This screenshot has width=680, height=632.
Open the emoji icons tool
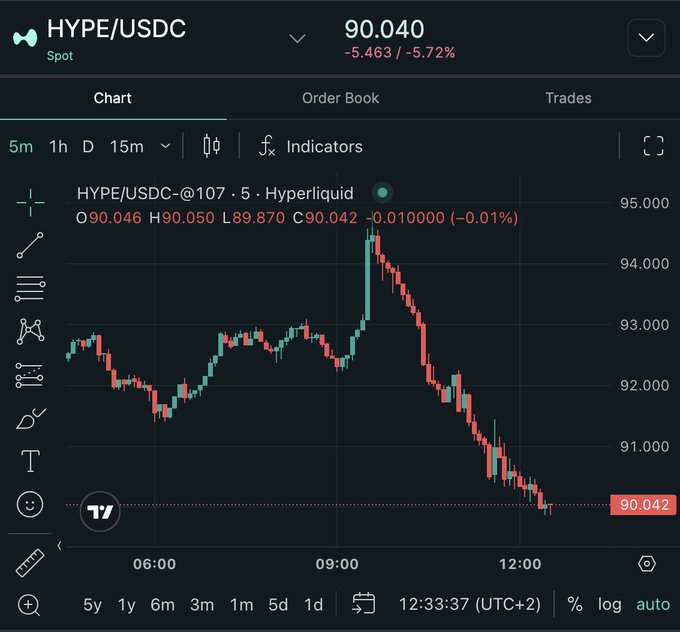[x=30, y=504]
